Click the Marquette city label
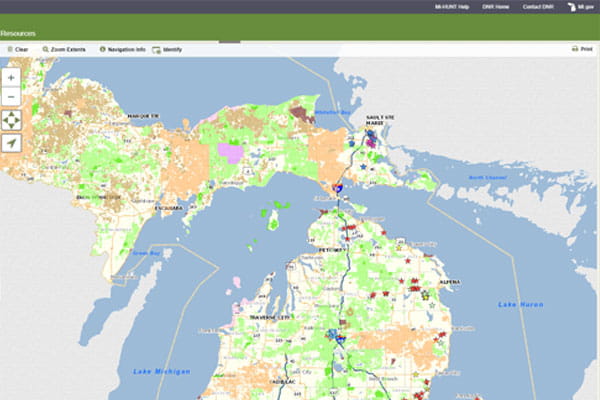 tap(143, 116)
